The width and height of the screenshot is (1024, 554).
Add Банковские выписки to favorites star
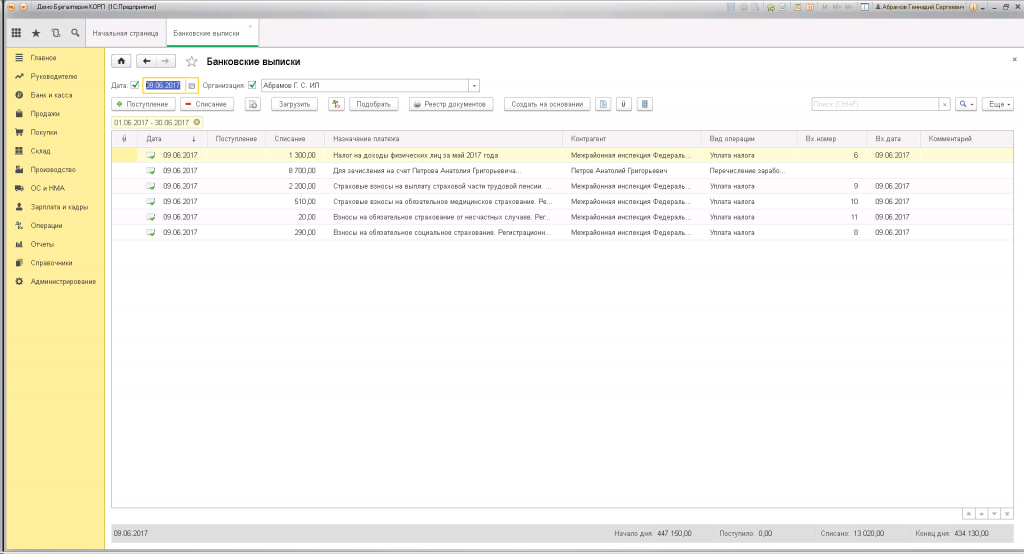coord(191,61)
